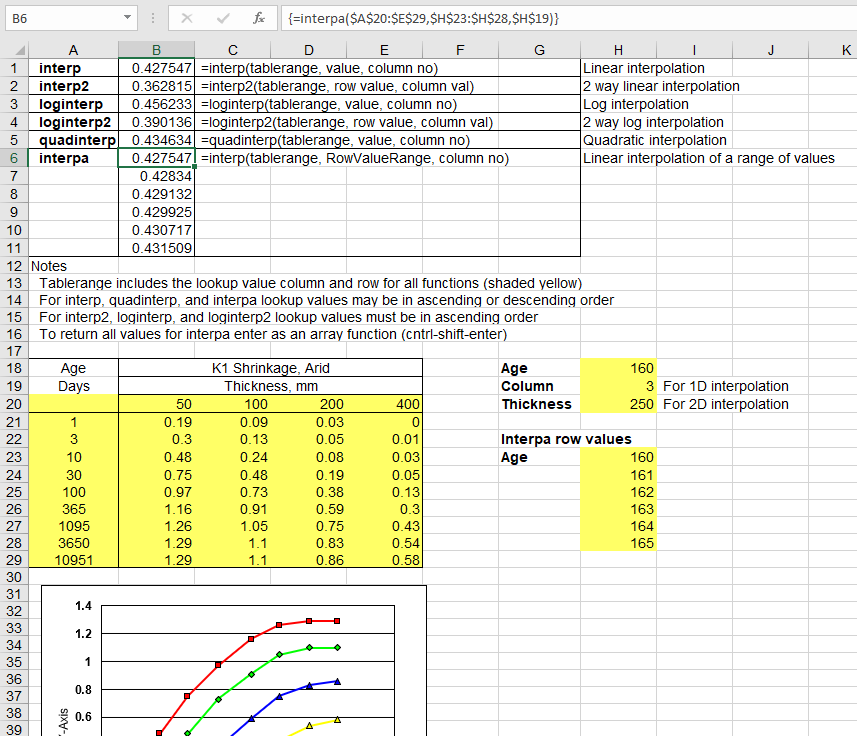The image size is (857, 736).
Task: Click the quadinterp result cell 0.434634
Action: click(x=156, y=140)
